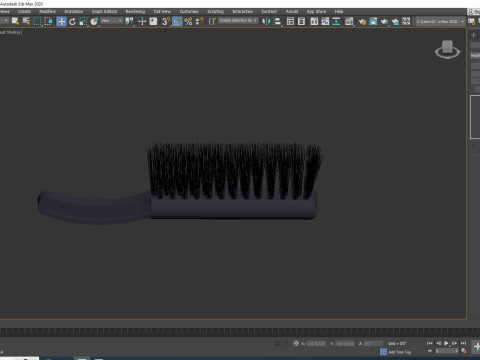Play the animation
This screenshot has width=480, height=360.
tap(447, 343)
